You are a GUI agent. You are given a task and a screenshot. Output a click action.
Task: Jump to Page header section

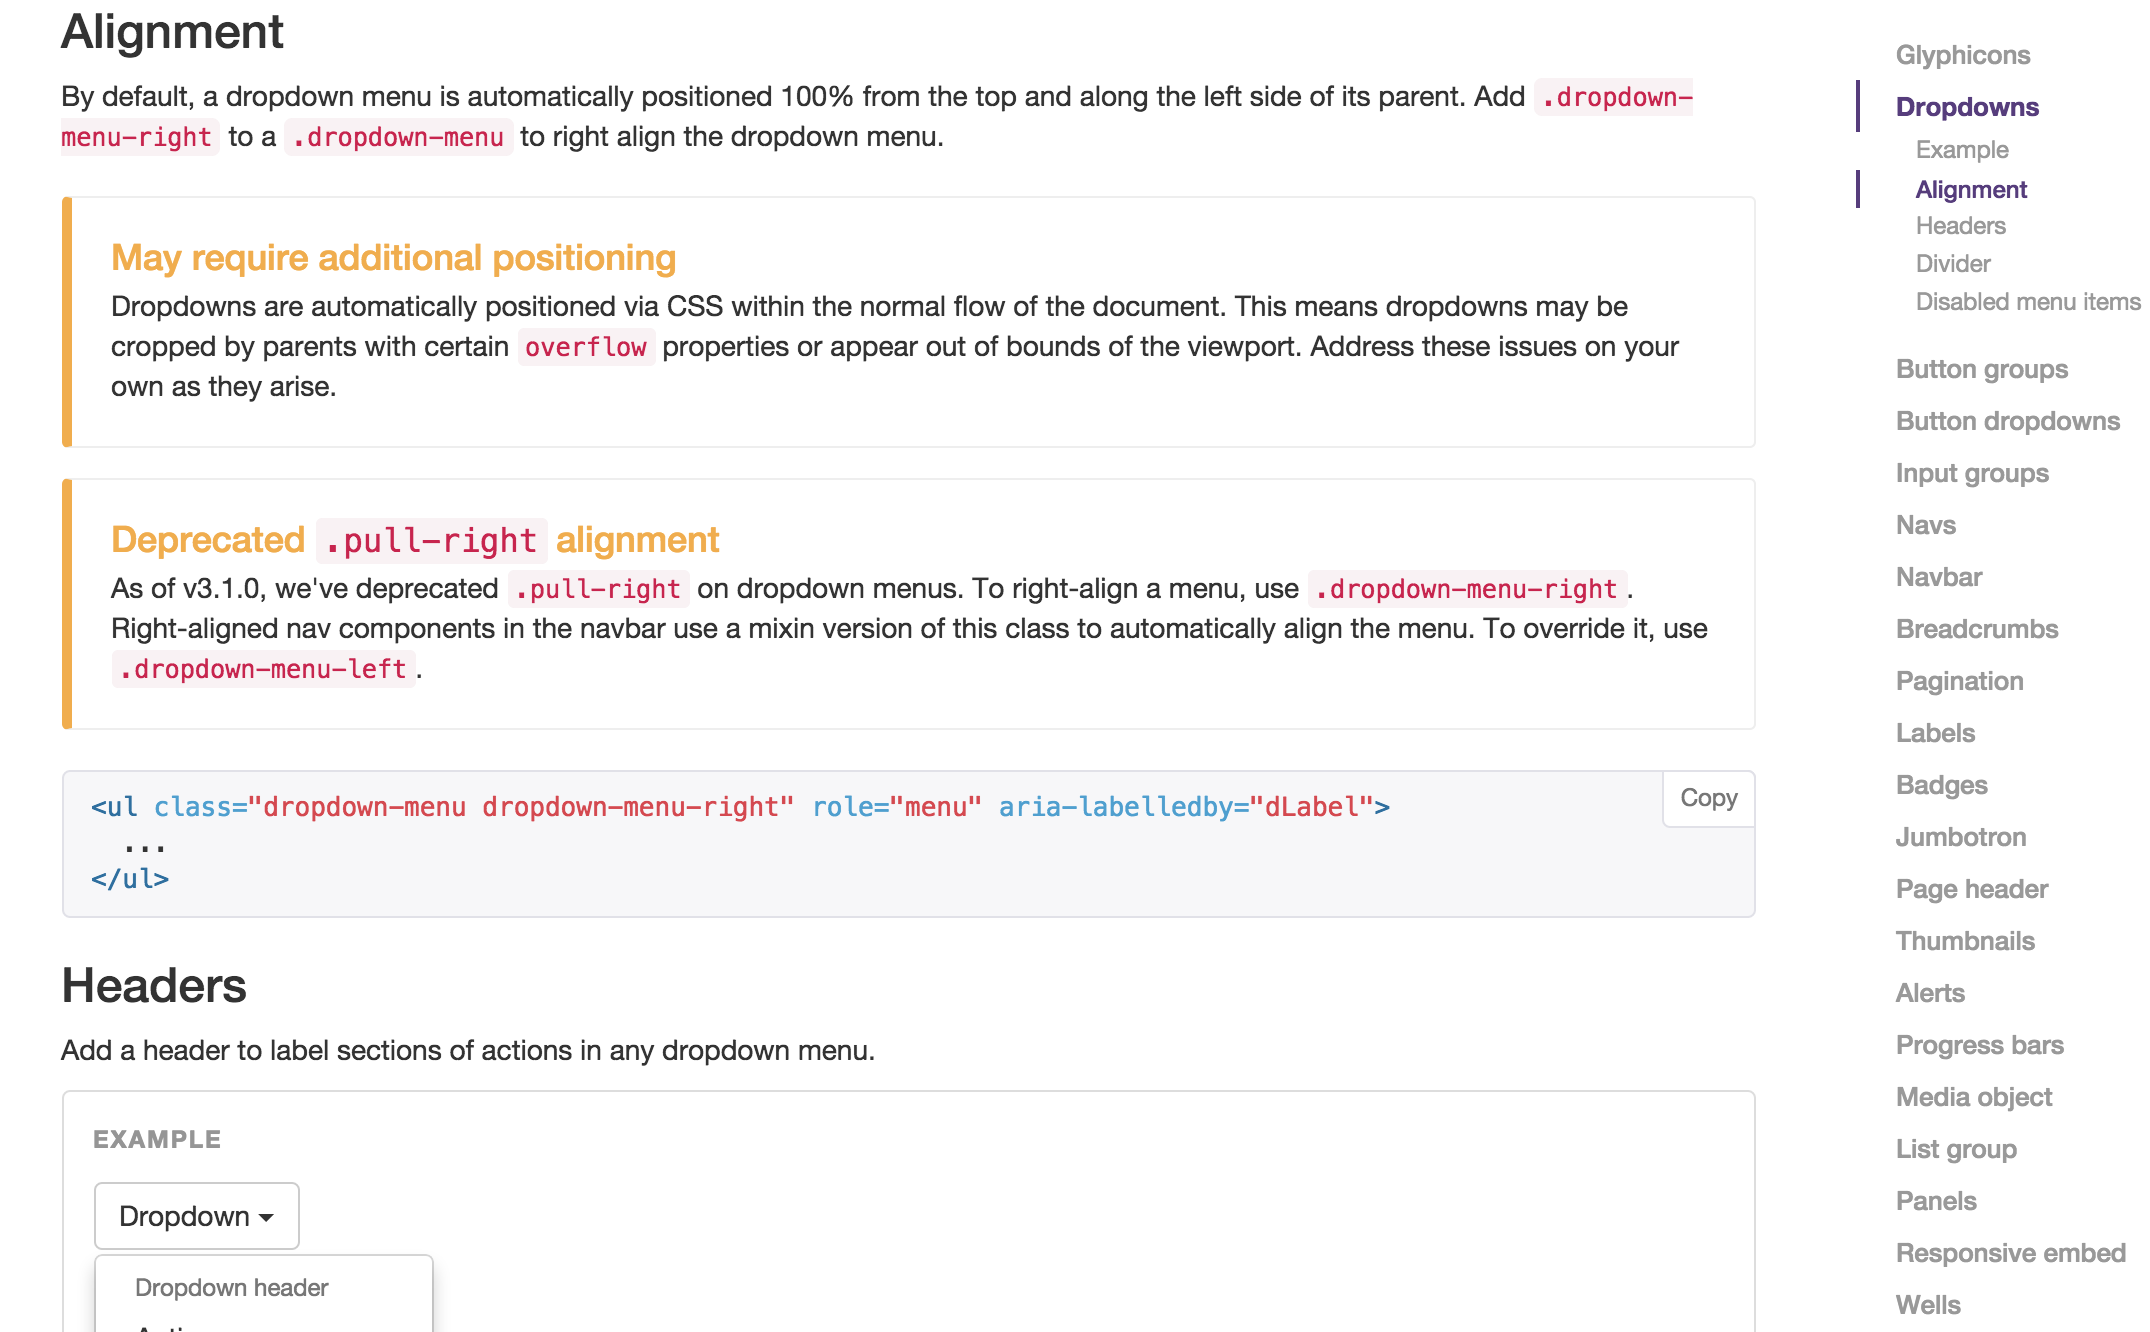pyautogui.click(x=1971, y=889)
